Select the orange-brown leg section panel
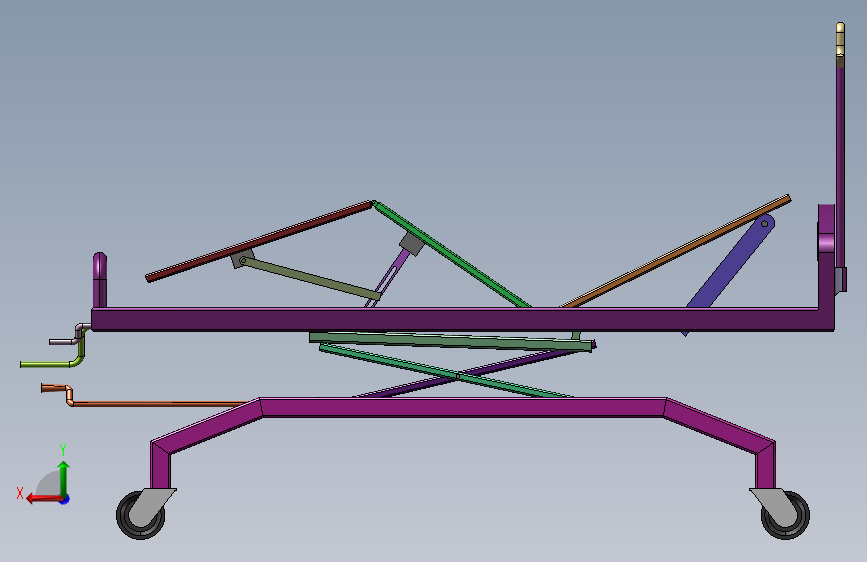 (676, 252)
